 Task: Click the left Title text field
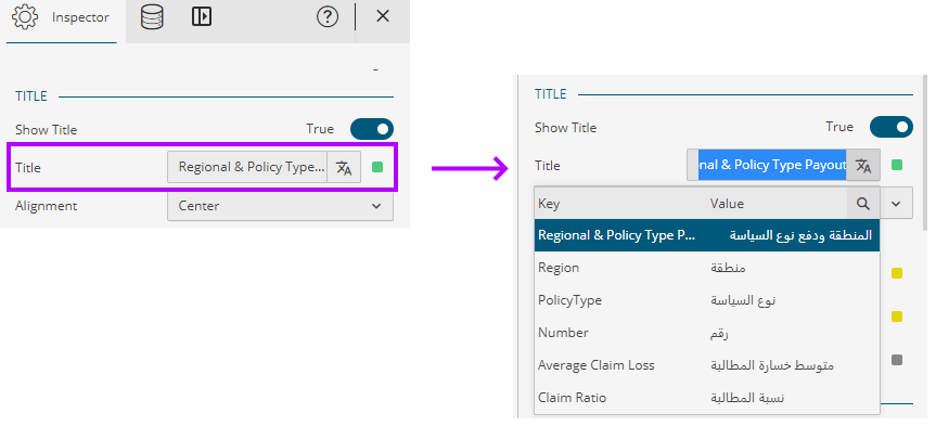248,167
